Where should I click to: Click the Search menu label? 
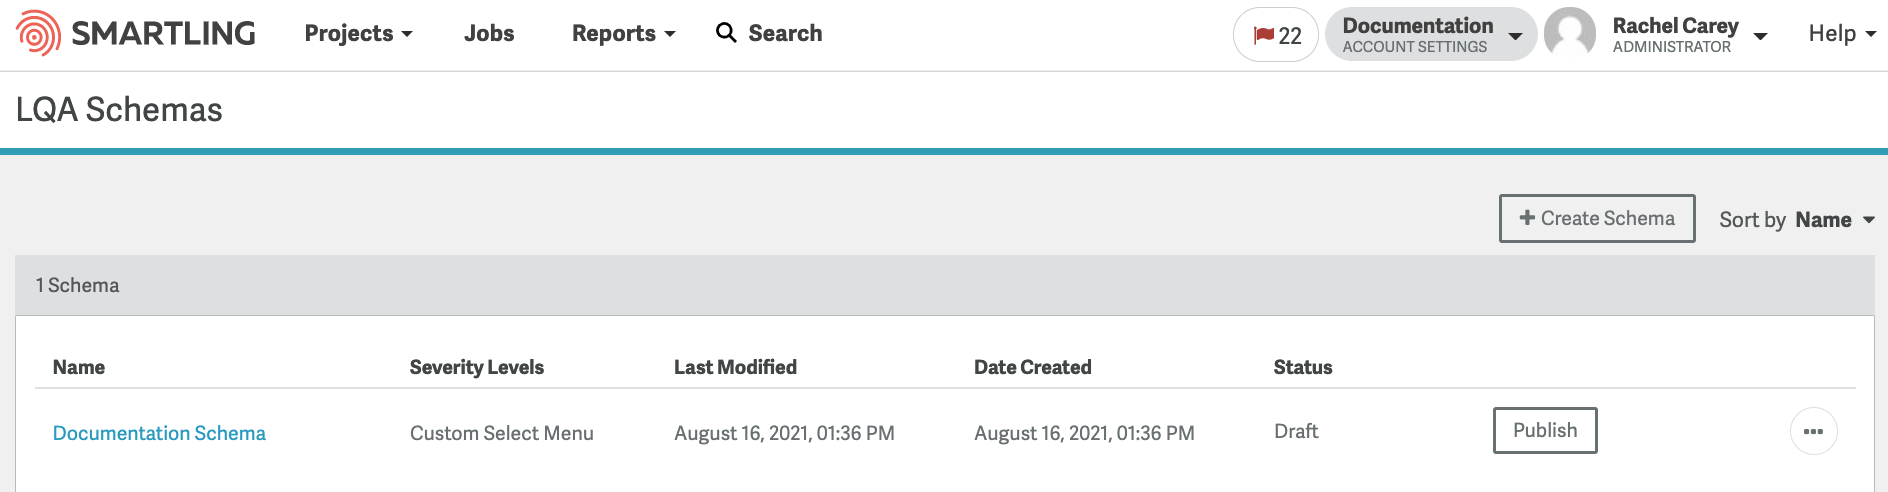coord(785,33)
